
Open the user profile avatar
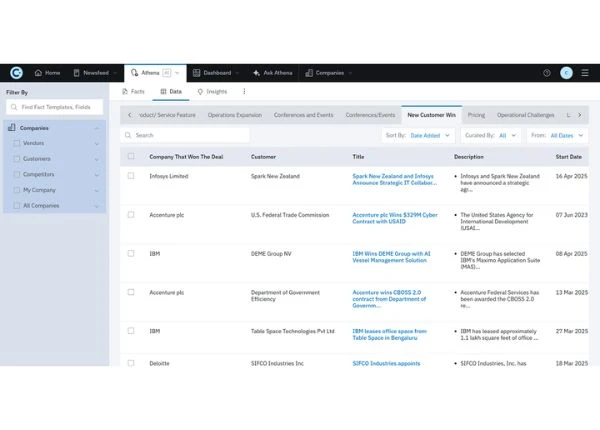coord(566,73)
